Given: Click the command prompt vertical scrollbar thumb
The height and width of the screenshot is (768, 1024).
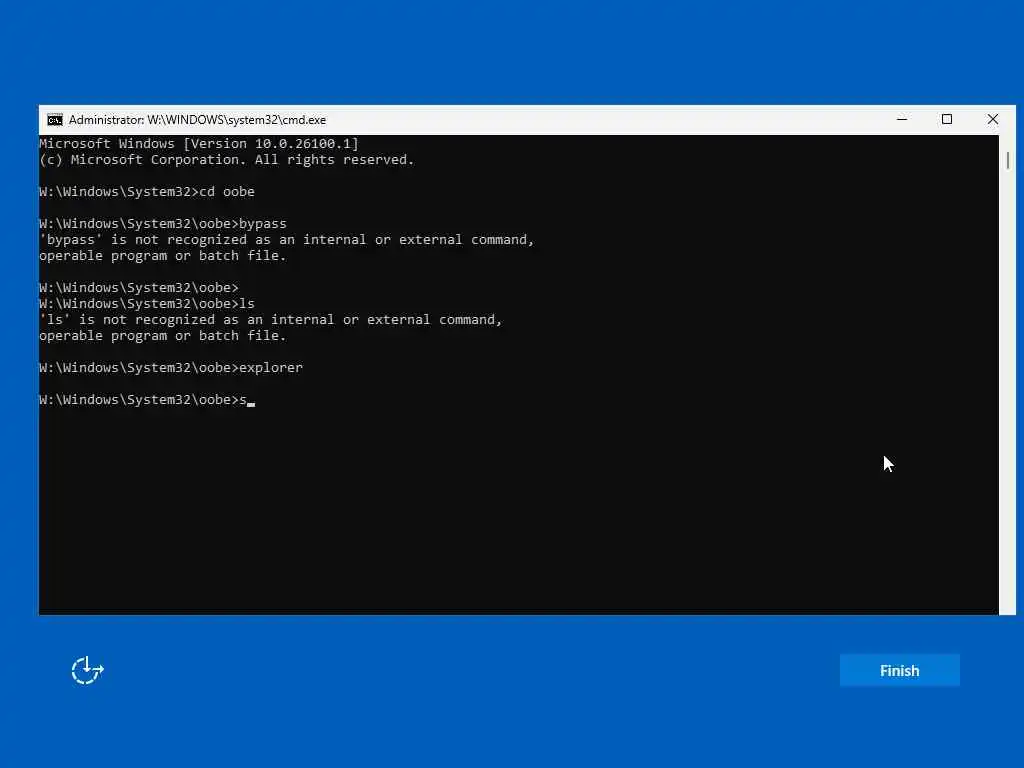Looking at the screenshot, I should click(x=1008, y=160).
